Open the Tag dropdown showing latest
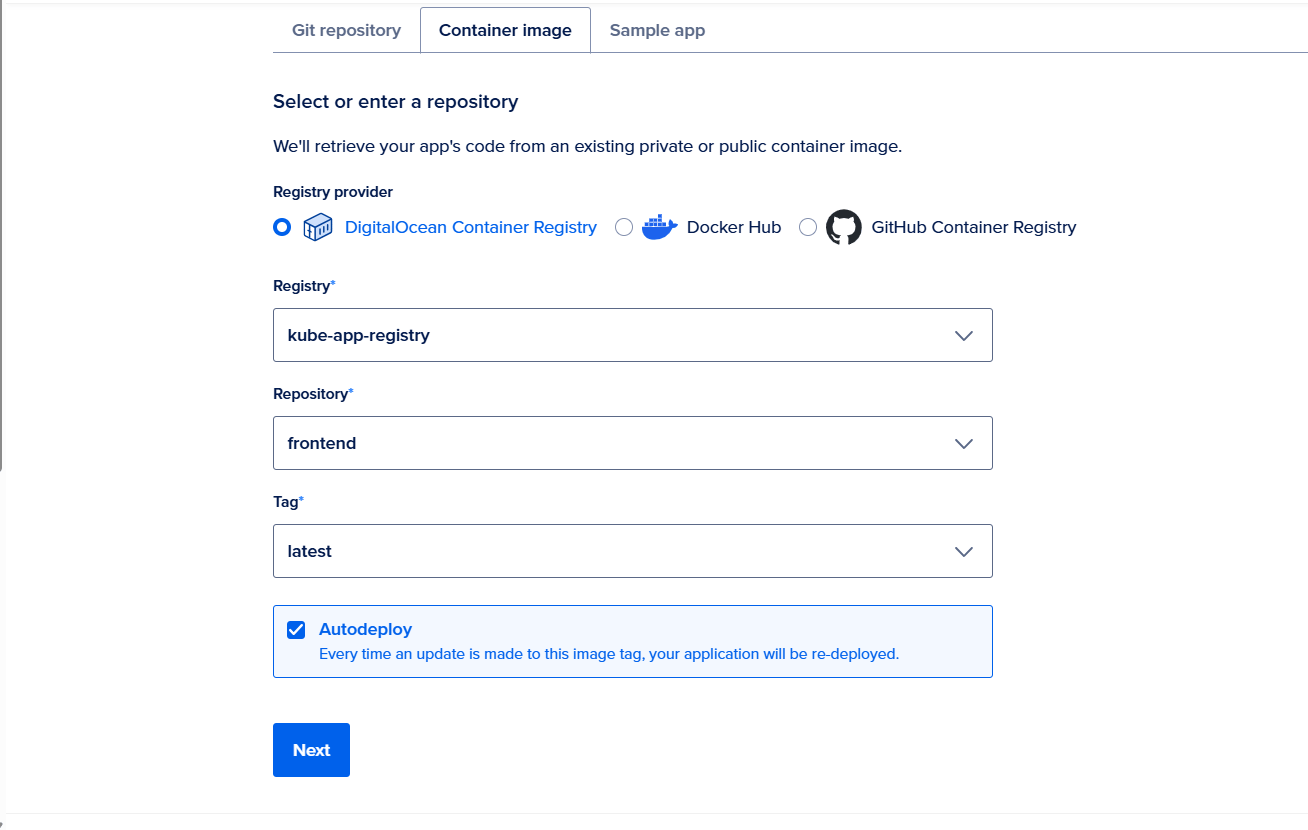The width and height of the screenshot is (1308, 830). click(x=633, y=551)
